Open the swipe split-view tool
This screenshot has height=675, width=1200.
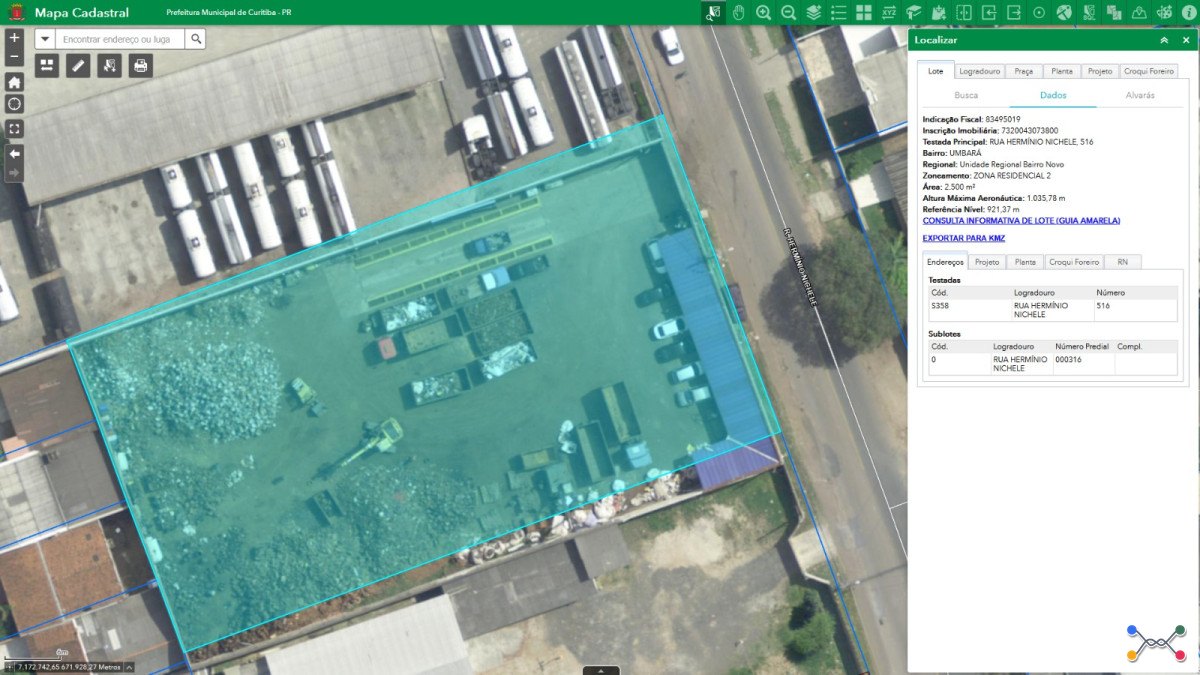(963, 12)
